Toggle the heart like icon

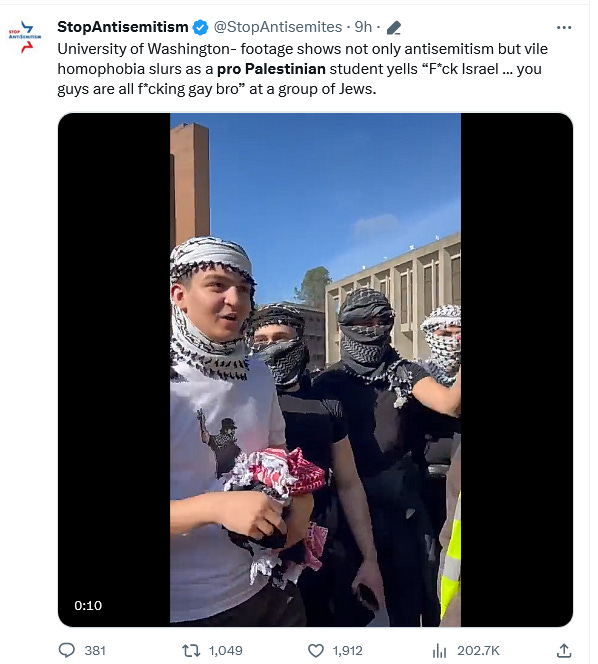point(316,650)
